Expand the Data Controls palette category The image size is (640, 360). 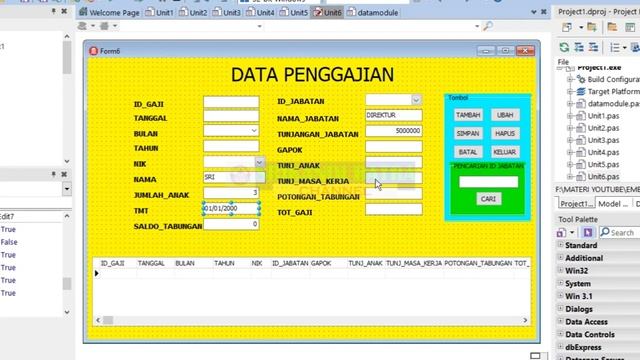click(560, 334)
